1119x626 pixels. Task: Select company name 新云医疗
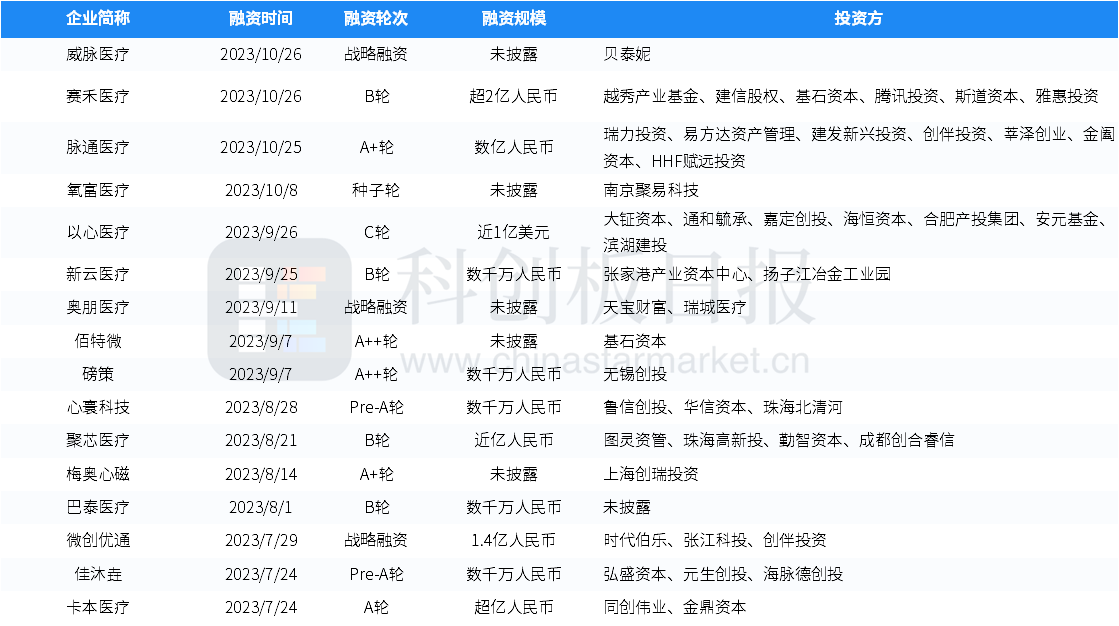(x=98, y=274)
